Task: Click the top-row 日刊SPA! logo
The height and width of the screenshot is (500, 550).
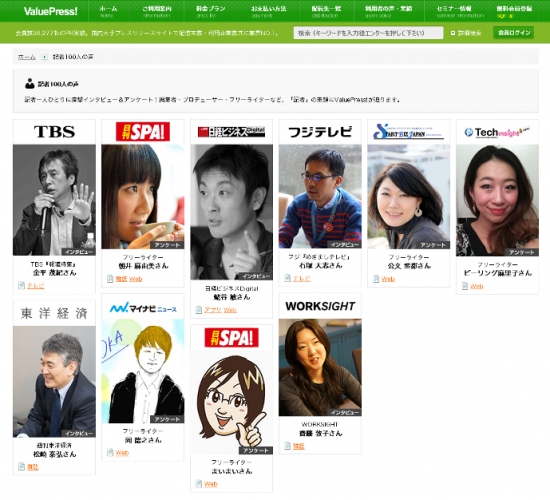Action: [x=143, y=132]
